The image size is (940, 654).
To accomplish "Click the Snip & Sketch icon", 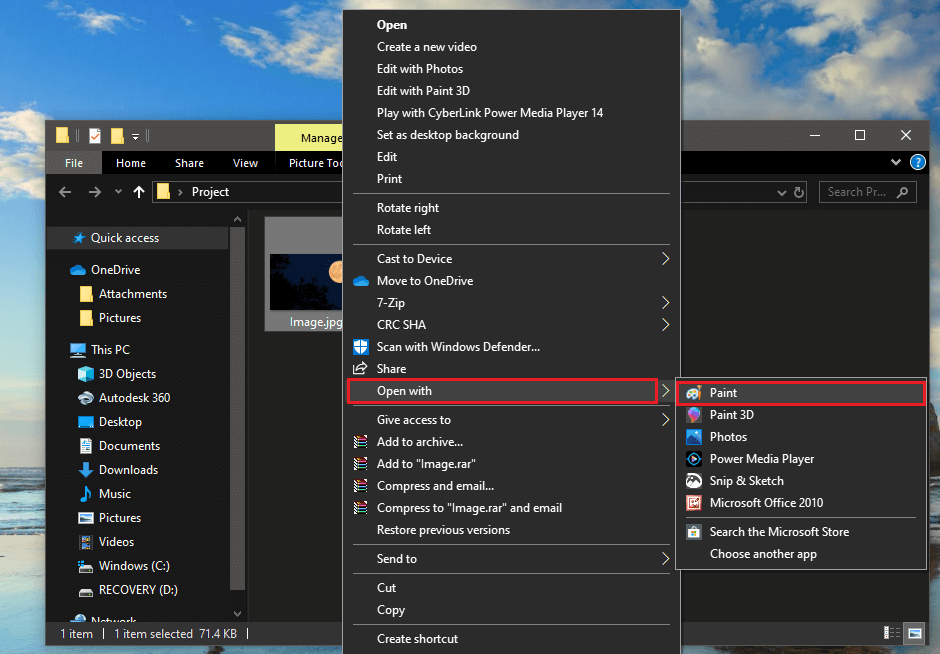I will coord(694,481).
